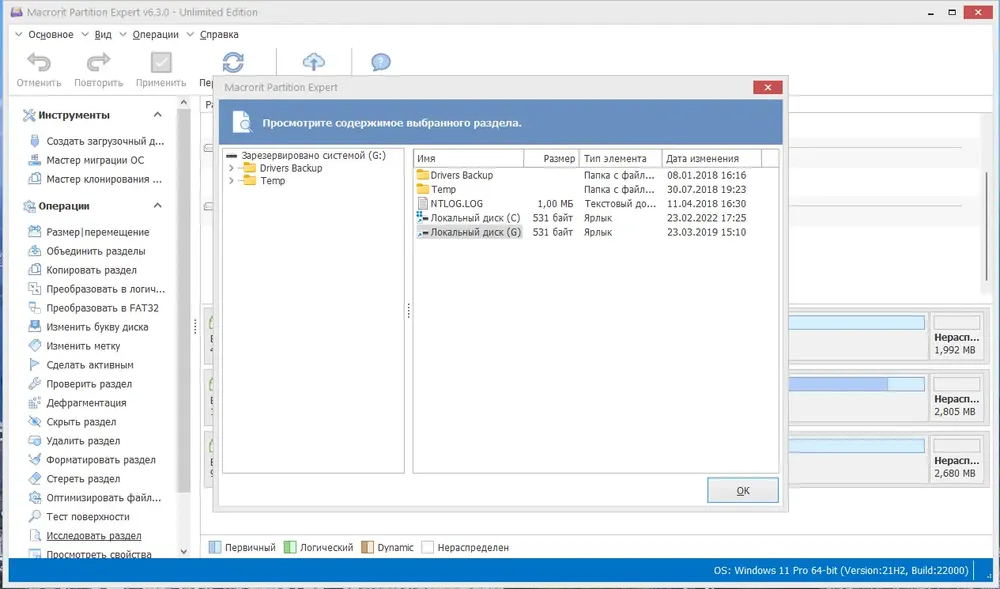The image size is (1000, 589).
Task: Collapse the Операции section chevron
Action: click(158, 206)
